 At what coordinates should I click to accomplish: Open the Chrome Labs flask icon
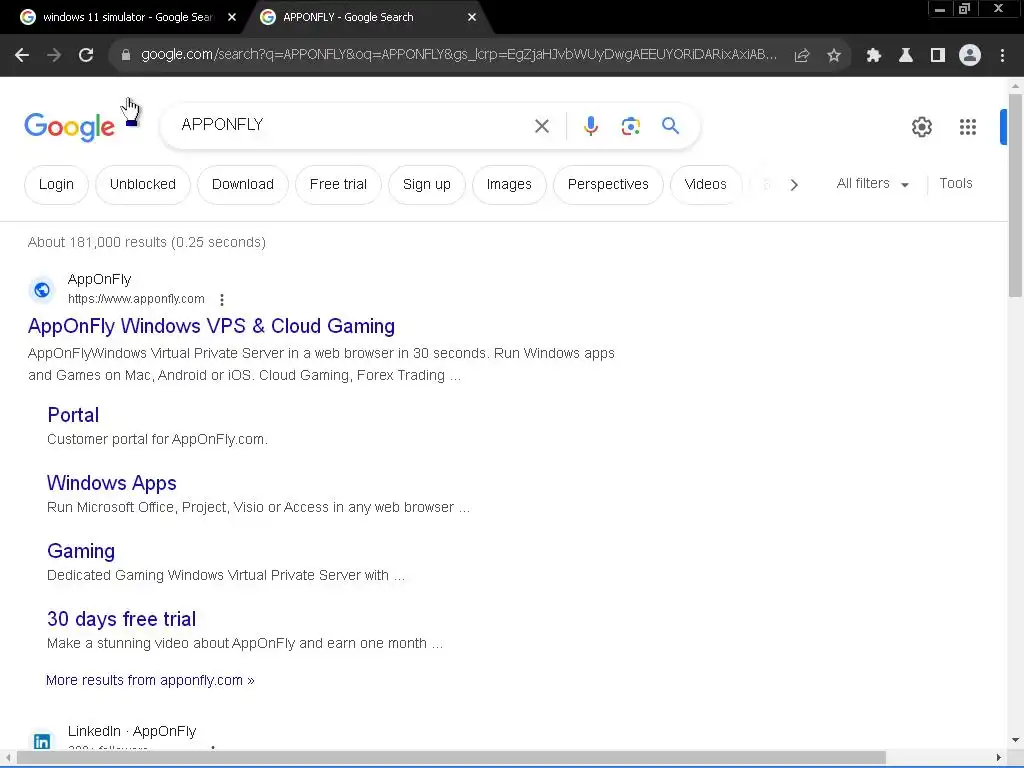click(905, 56)
